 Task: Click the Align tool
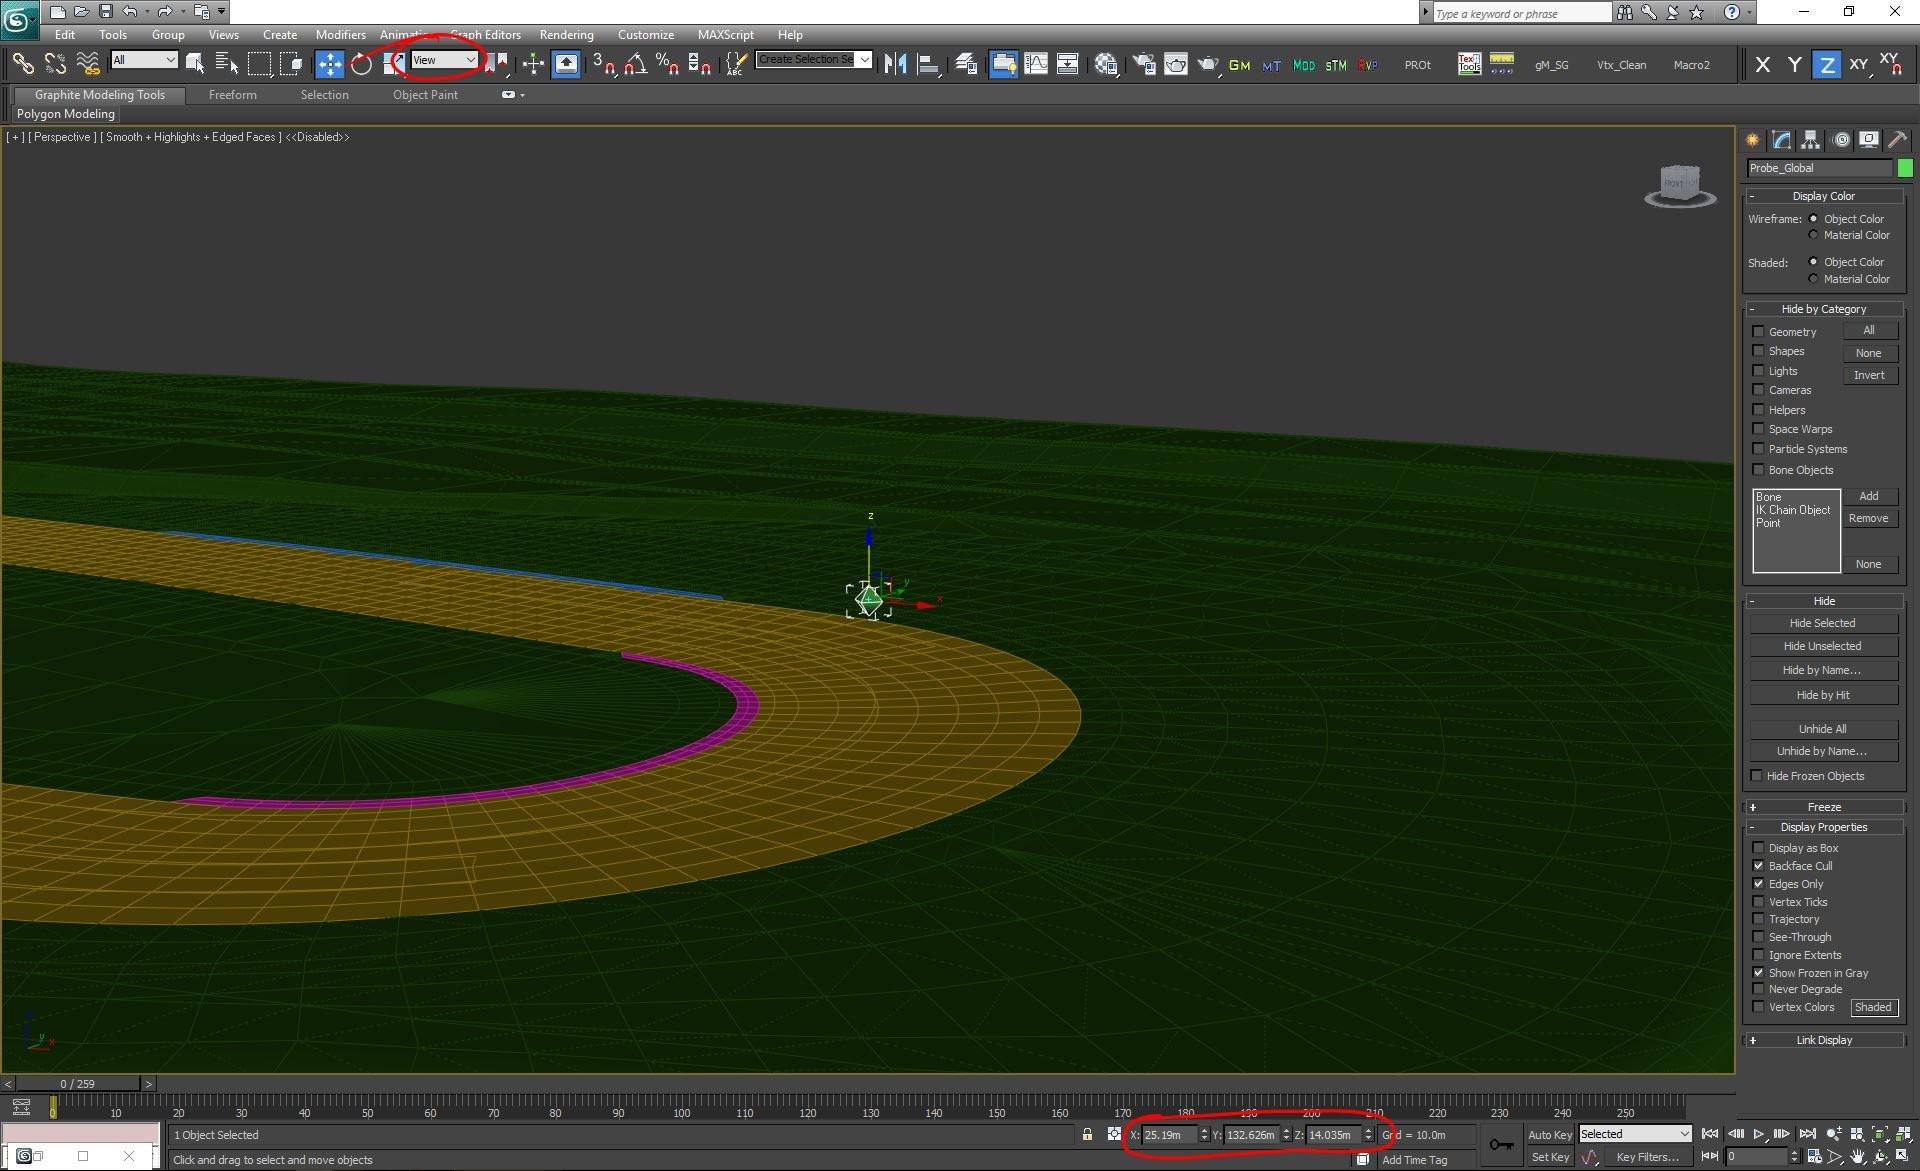928,64
